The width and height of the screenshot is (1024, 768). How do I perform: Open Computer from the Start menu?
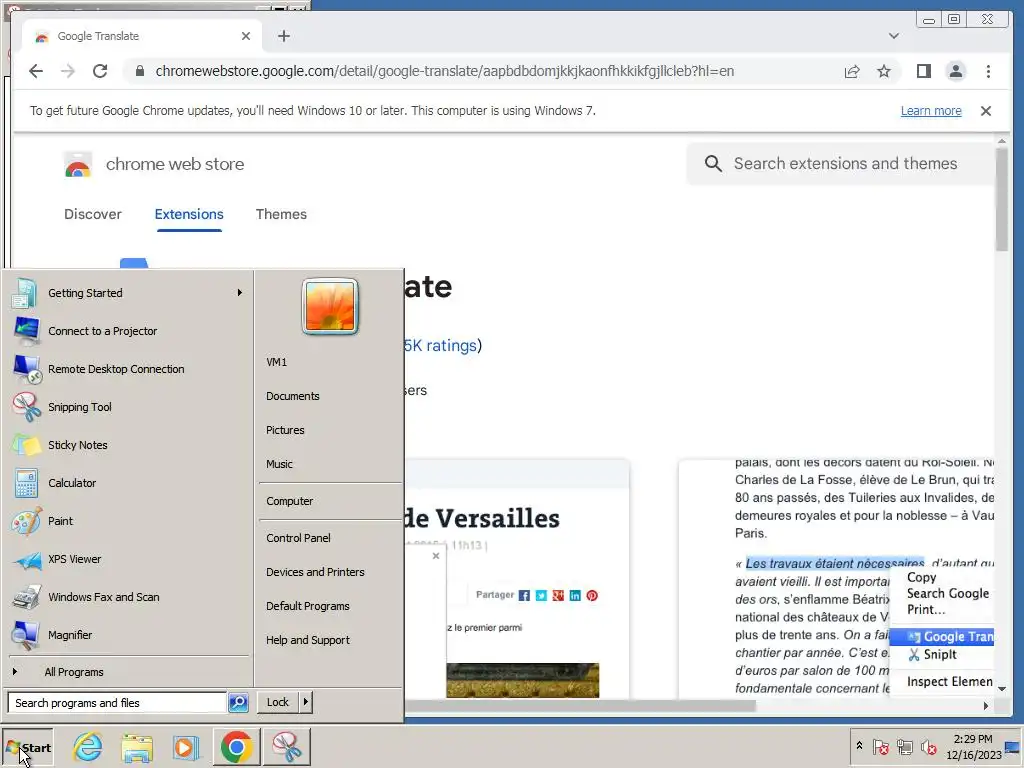(289, 502)
